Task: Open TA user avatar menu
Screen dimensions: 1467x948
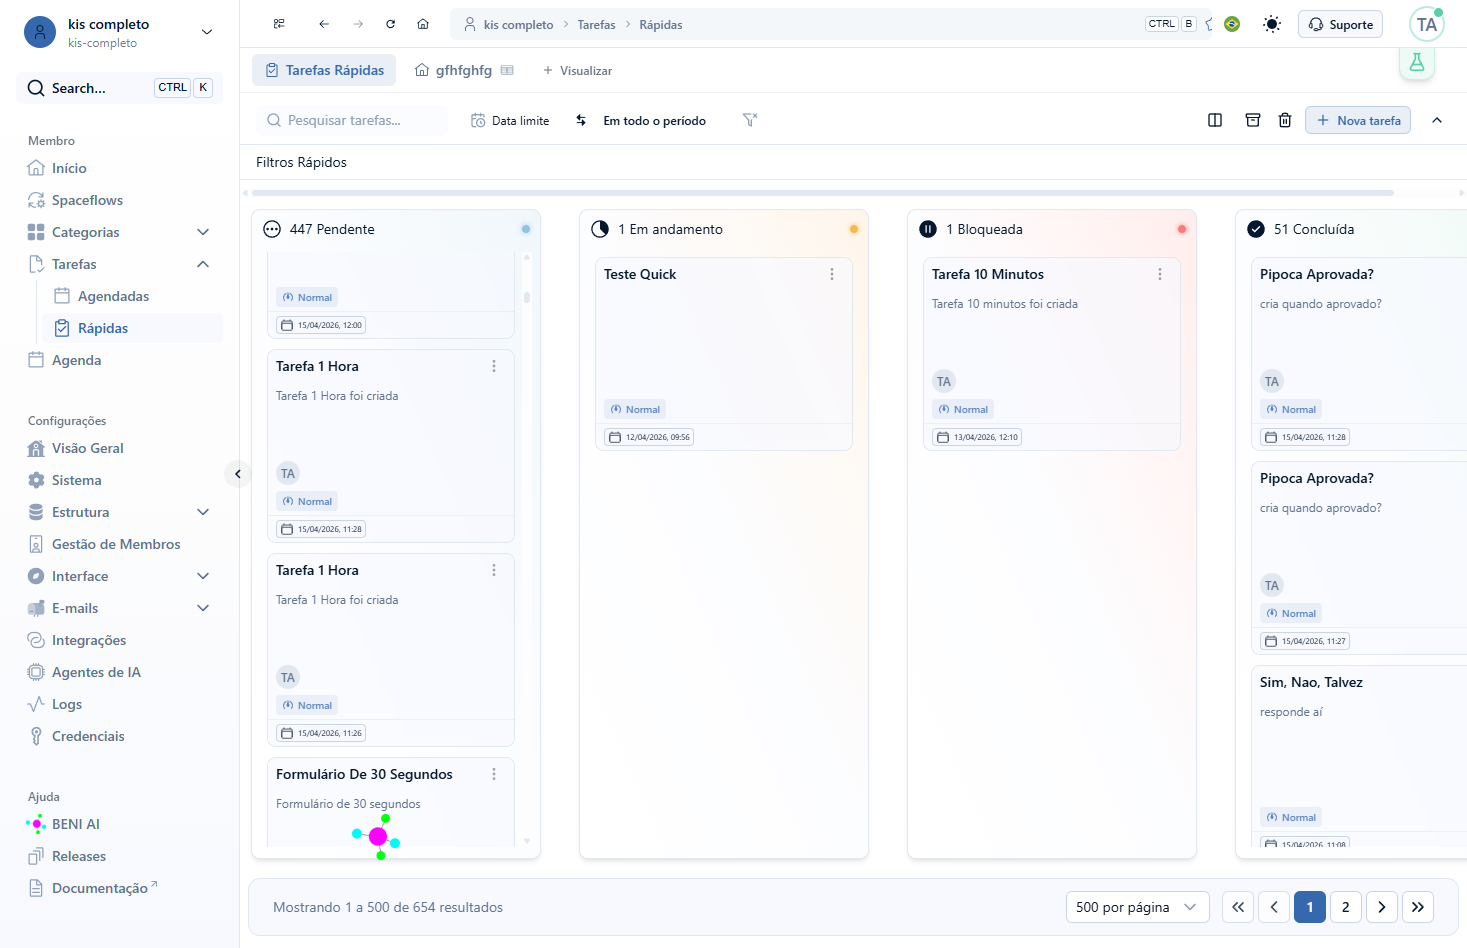Action: point(1427,24)
